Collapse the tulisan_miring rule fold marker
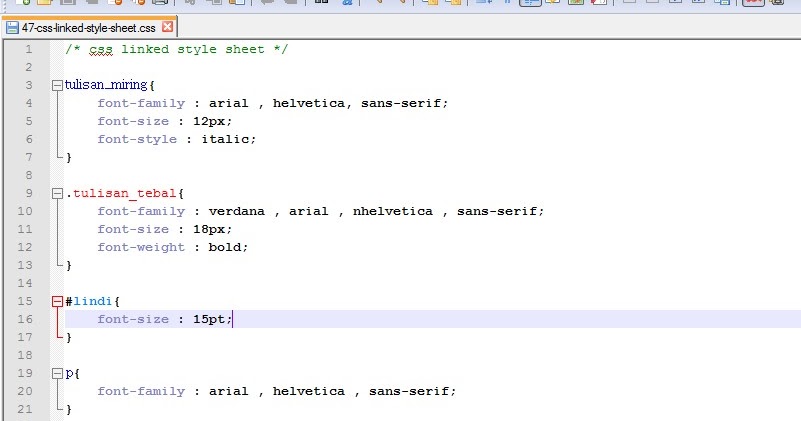This screenshot has width=801, height=421. (57, 85)
